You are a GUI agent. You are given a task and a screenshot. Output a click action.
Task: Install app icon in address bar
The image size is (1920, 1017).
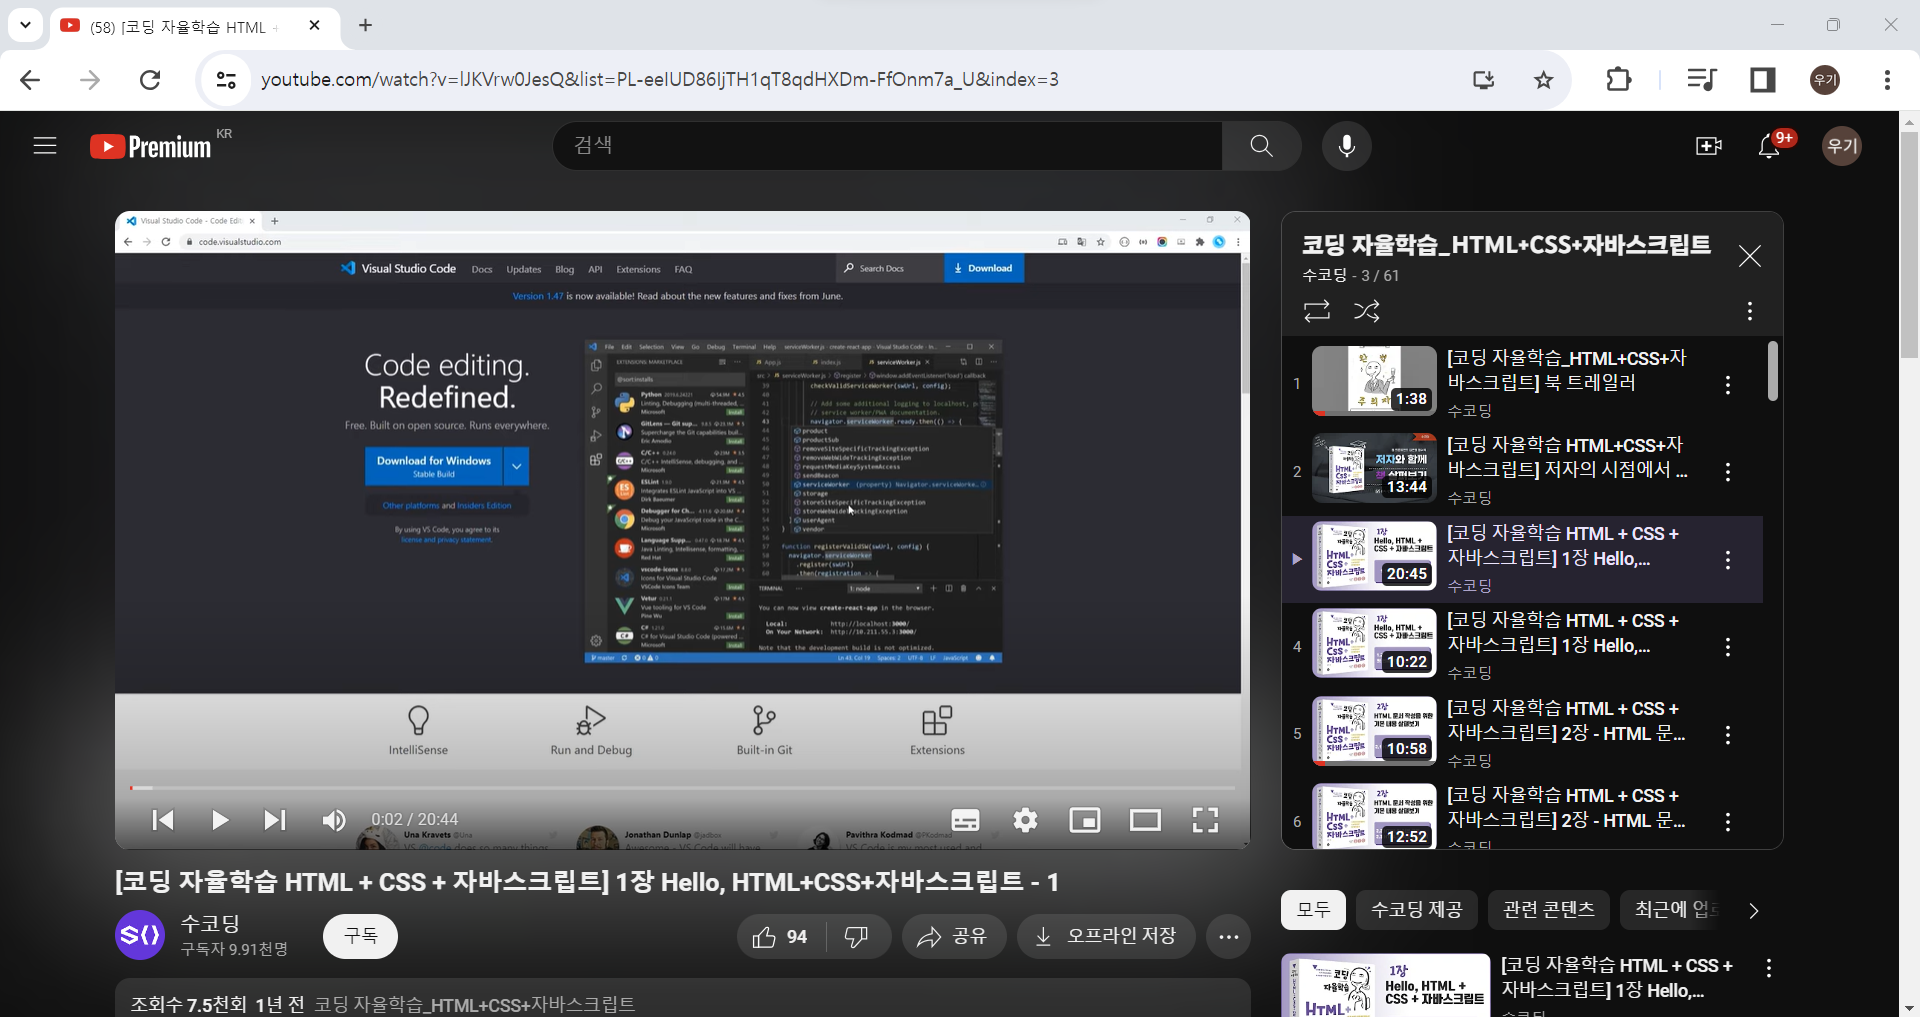coord(1484,80)
